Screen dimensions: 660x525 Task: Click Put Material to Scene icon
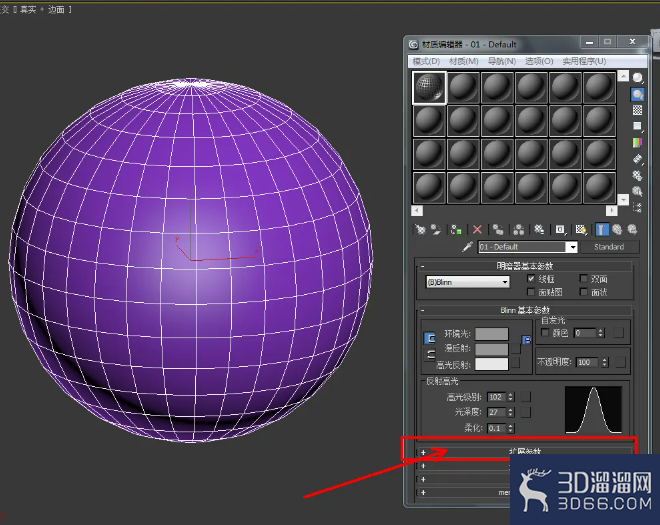tap(436, 229)
